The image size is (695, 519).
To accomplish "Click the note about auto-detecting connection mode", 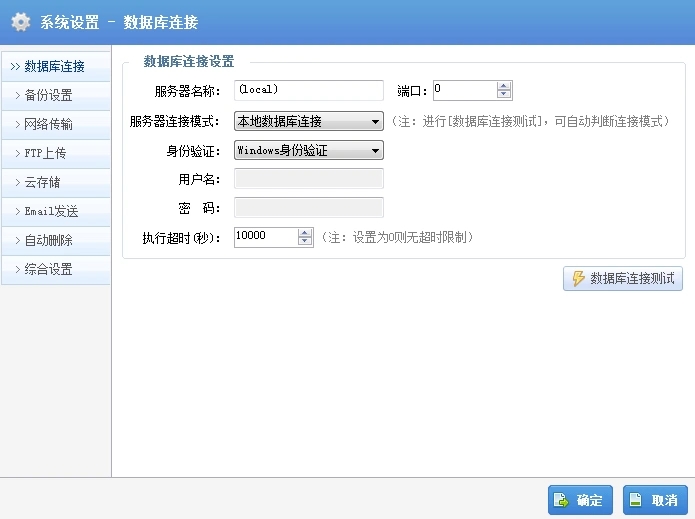I will [530, 121].
